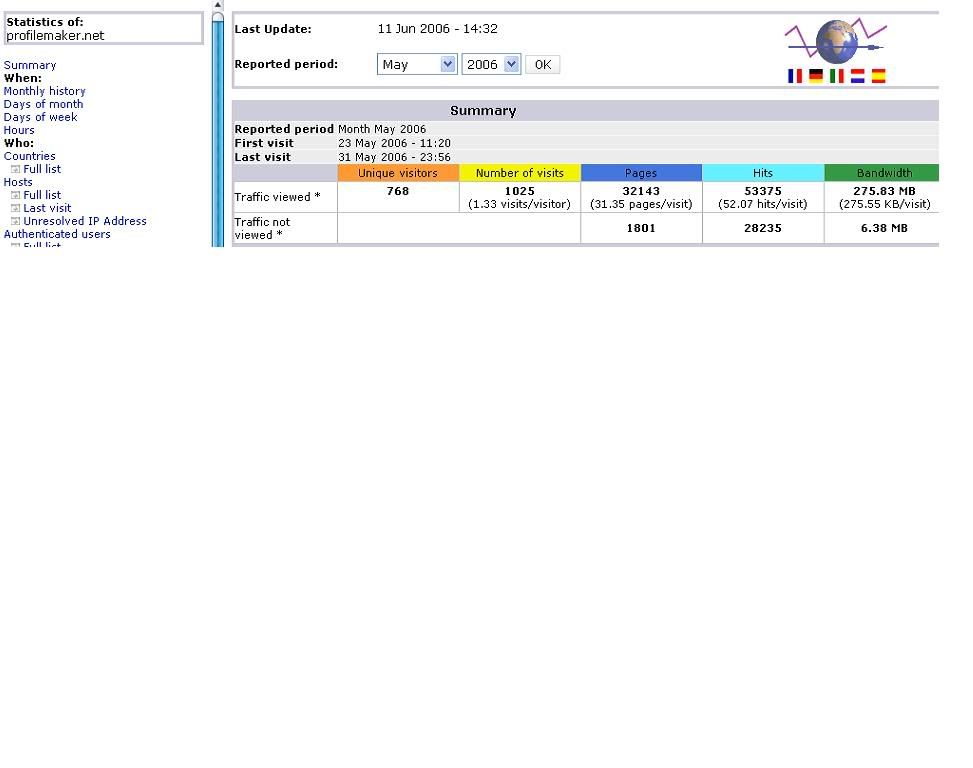Open the Countries report link
973x768 pixels.
coord(29,156)
